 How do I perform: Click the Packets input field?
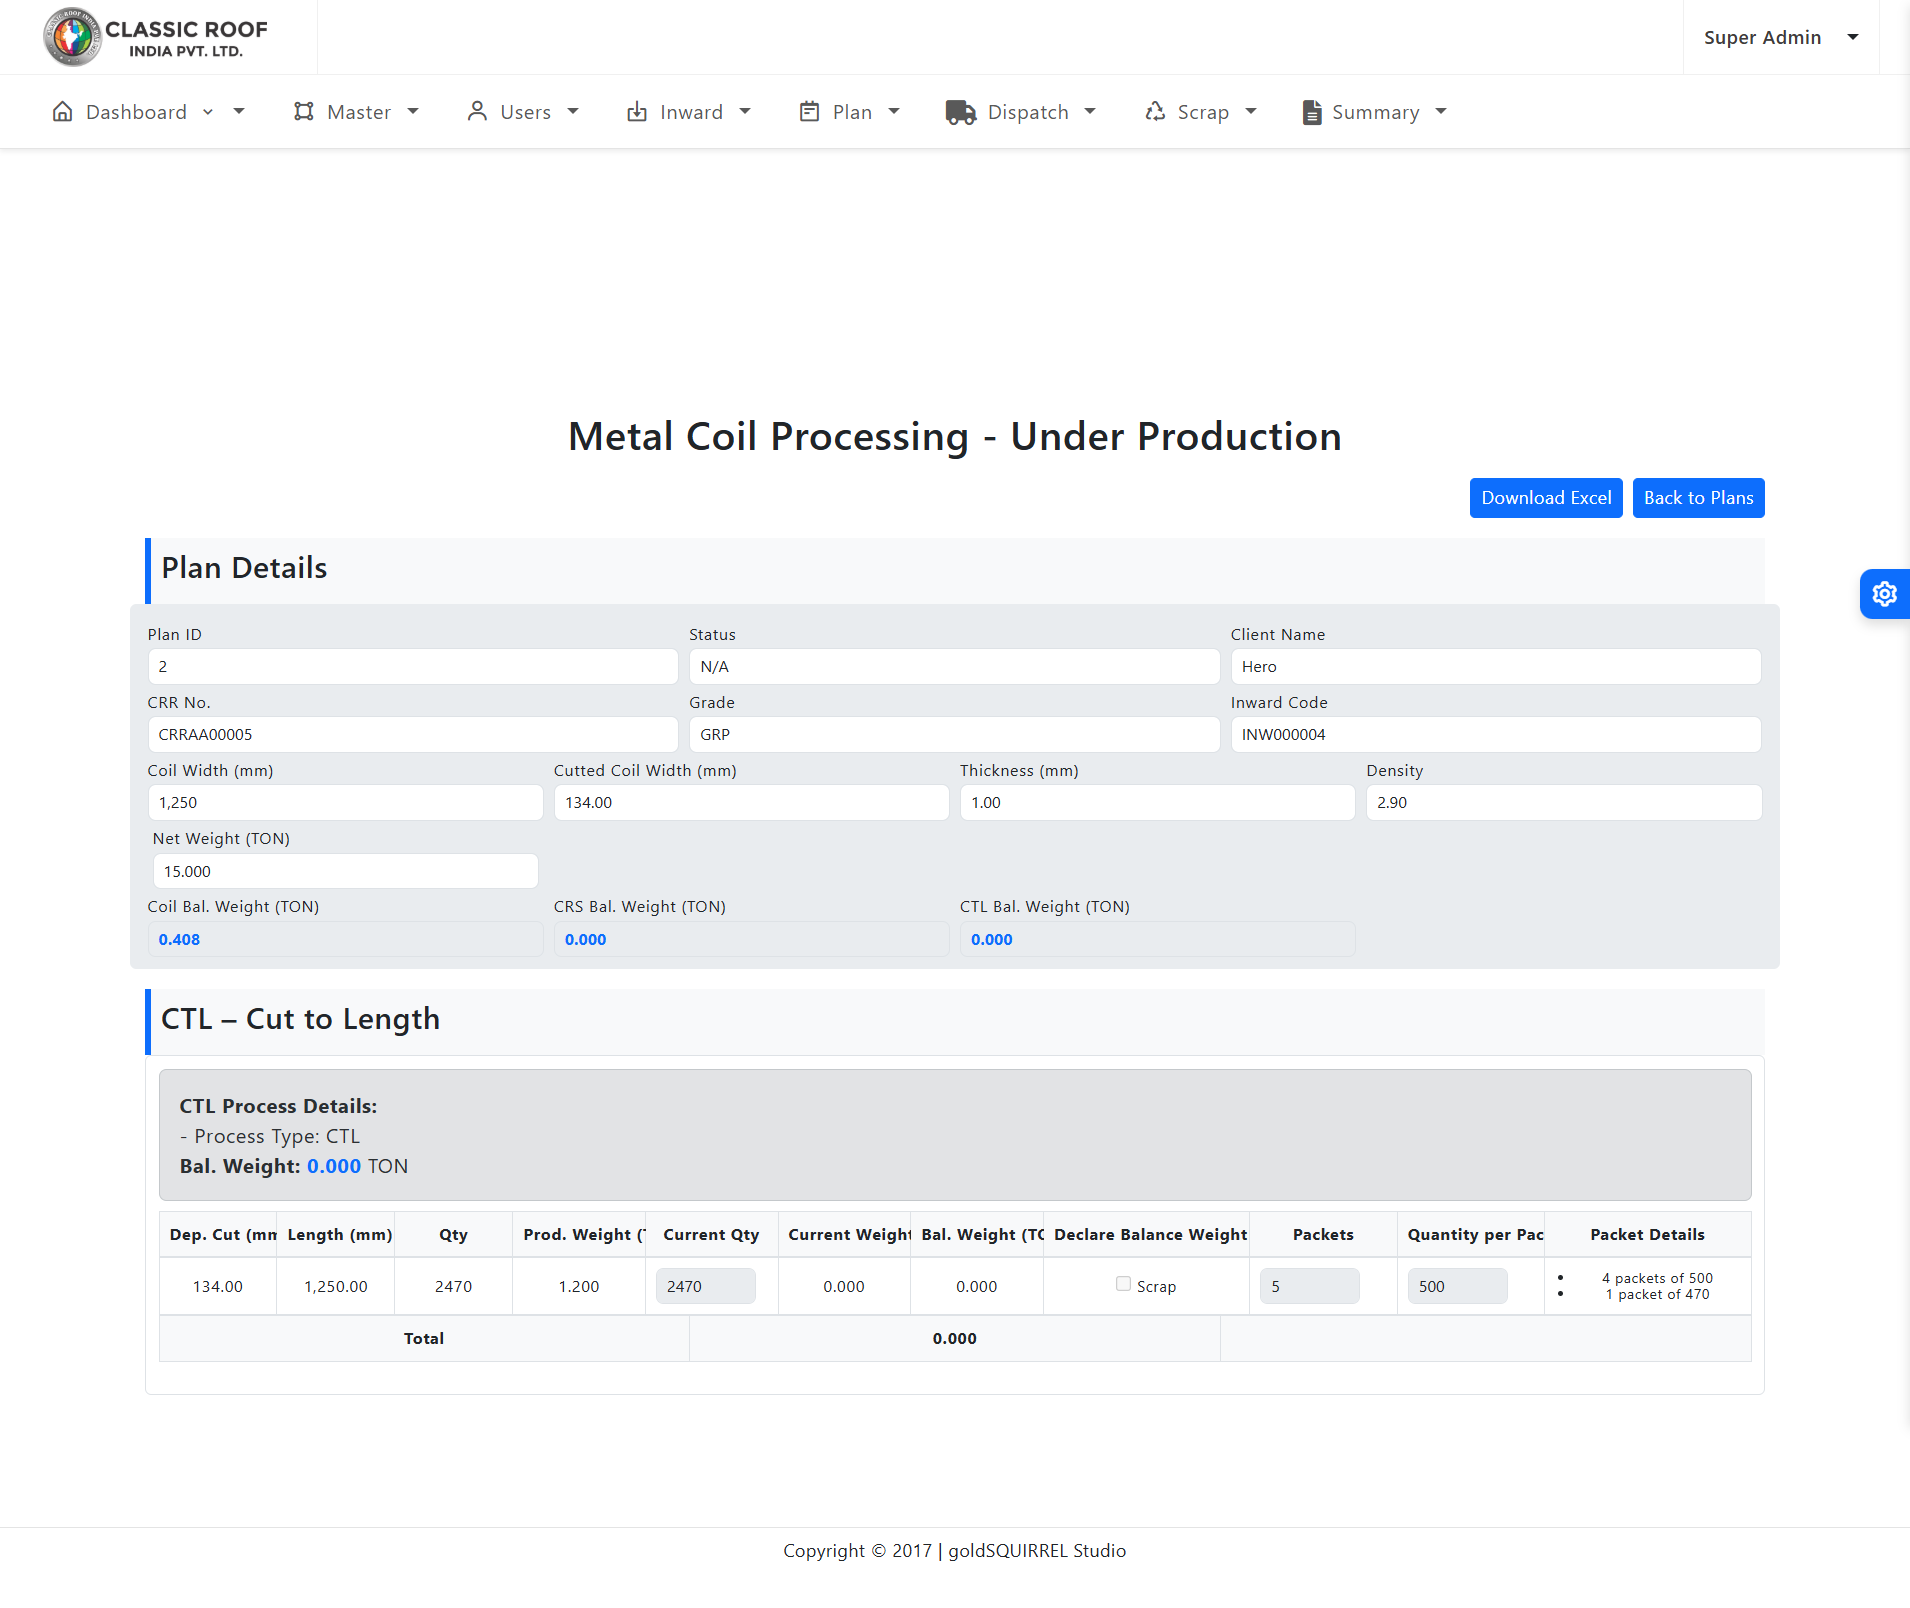pyautogui.click(x=1308, y=1286)
